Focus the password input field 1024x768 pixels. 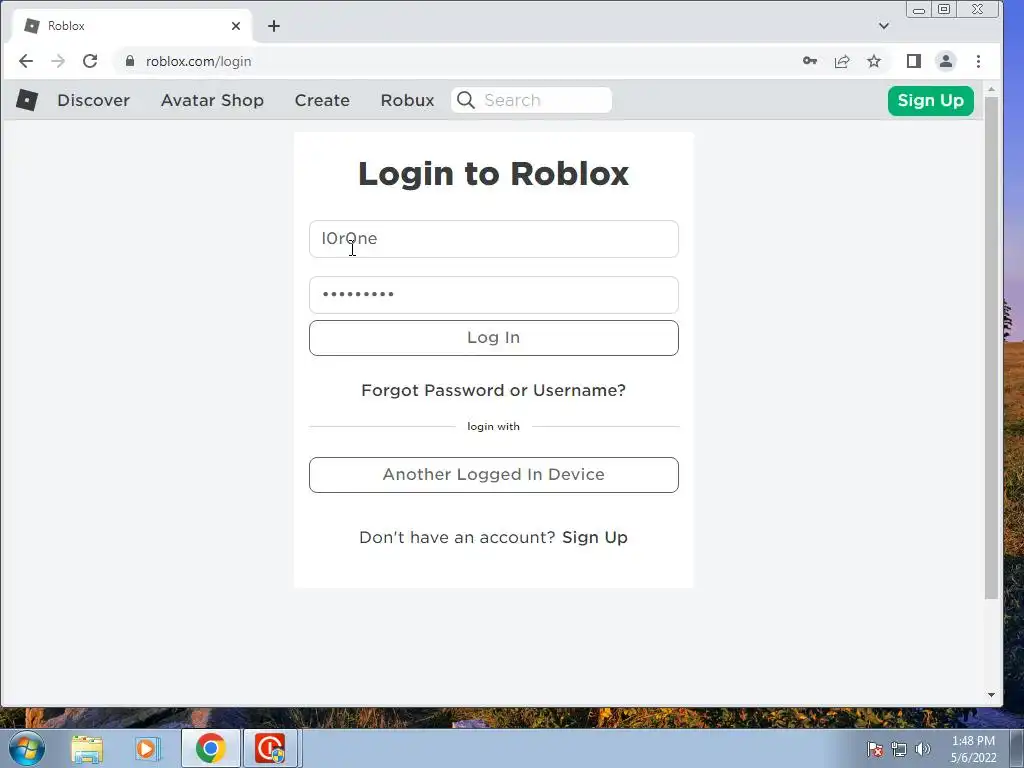tap(494, 295)
